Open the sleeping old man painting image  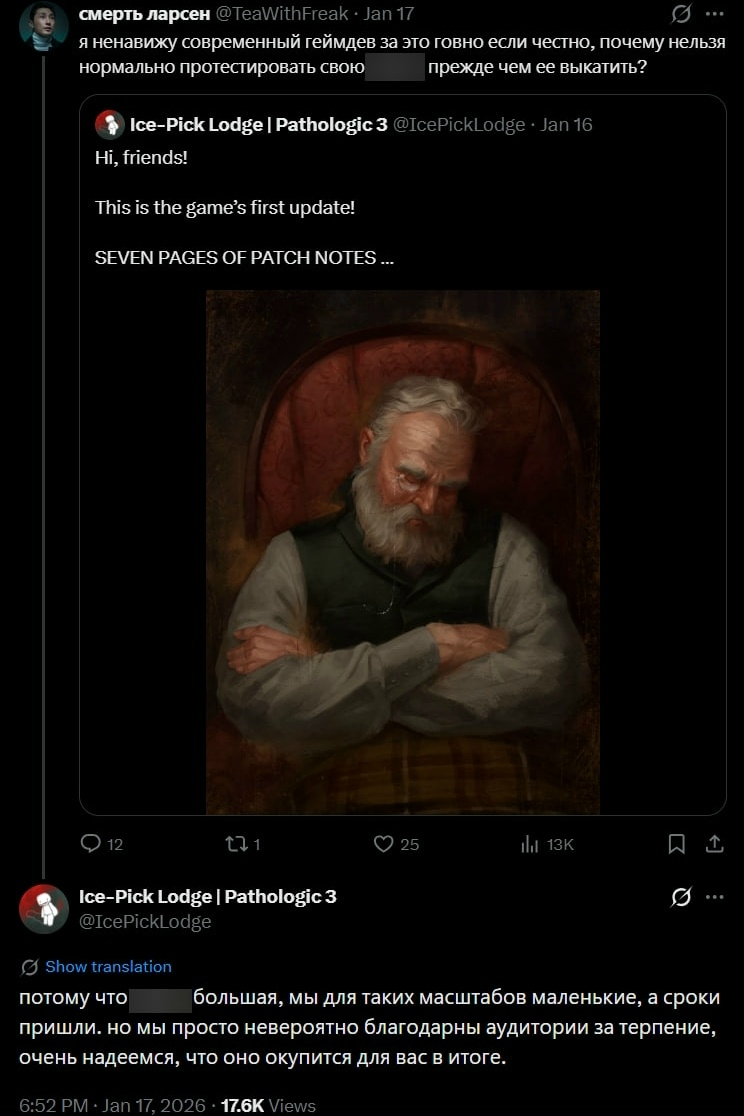402,551
